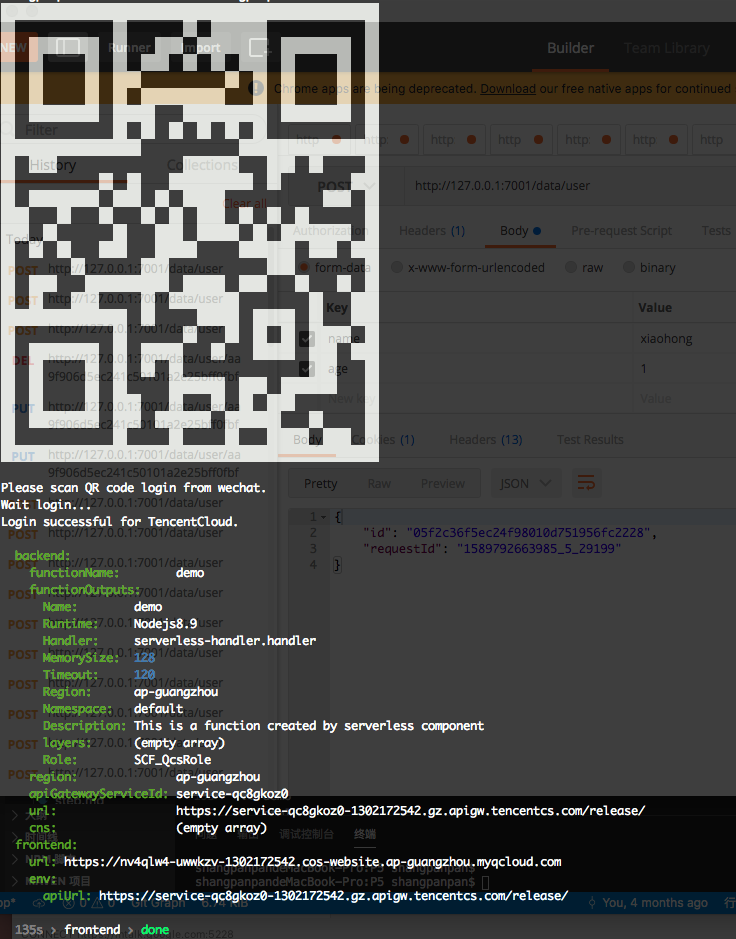This screenshot has width=736, height=939.
Task: Open the JSON format dropdown
Action: pyautogui.click(x=526, y=483)
